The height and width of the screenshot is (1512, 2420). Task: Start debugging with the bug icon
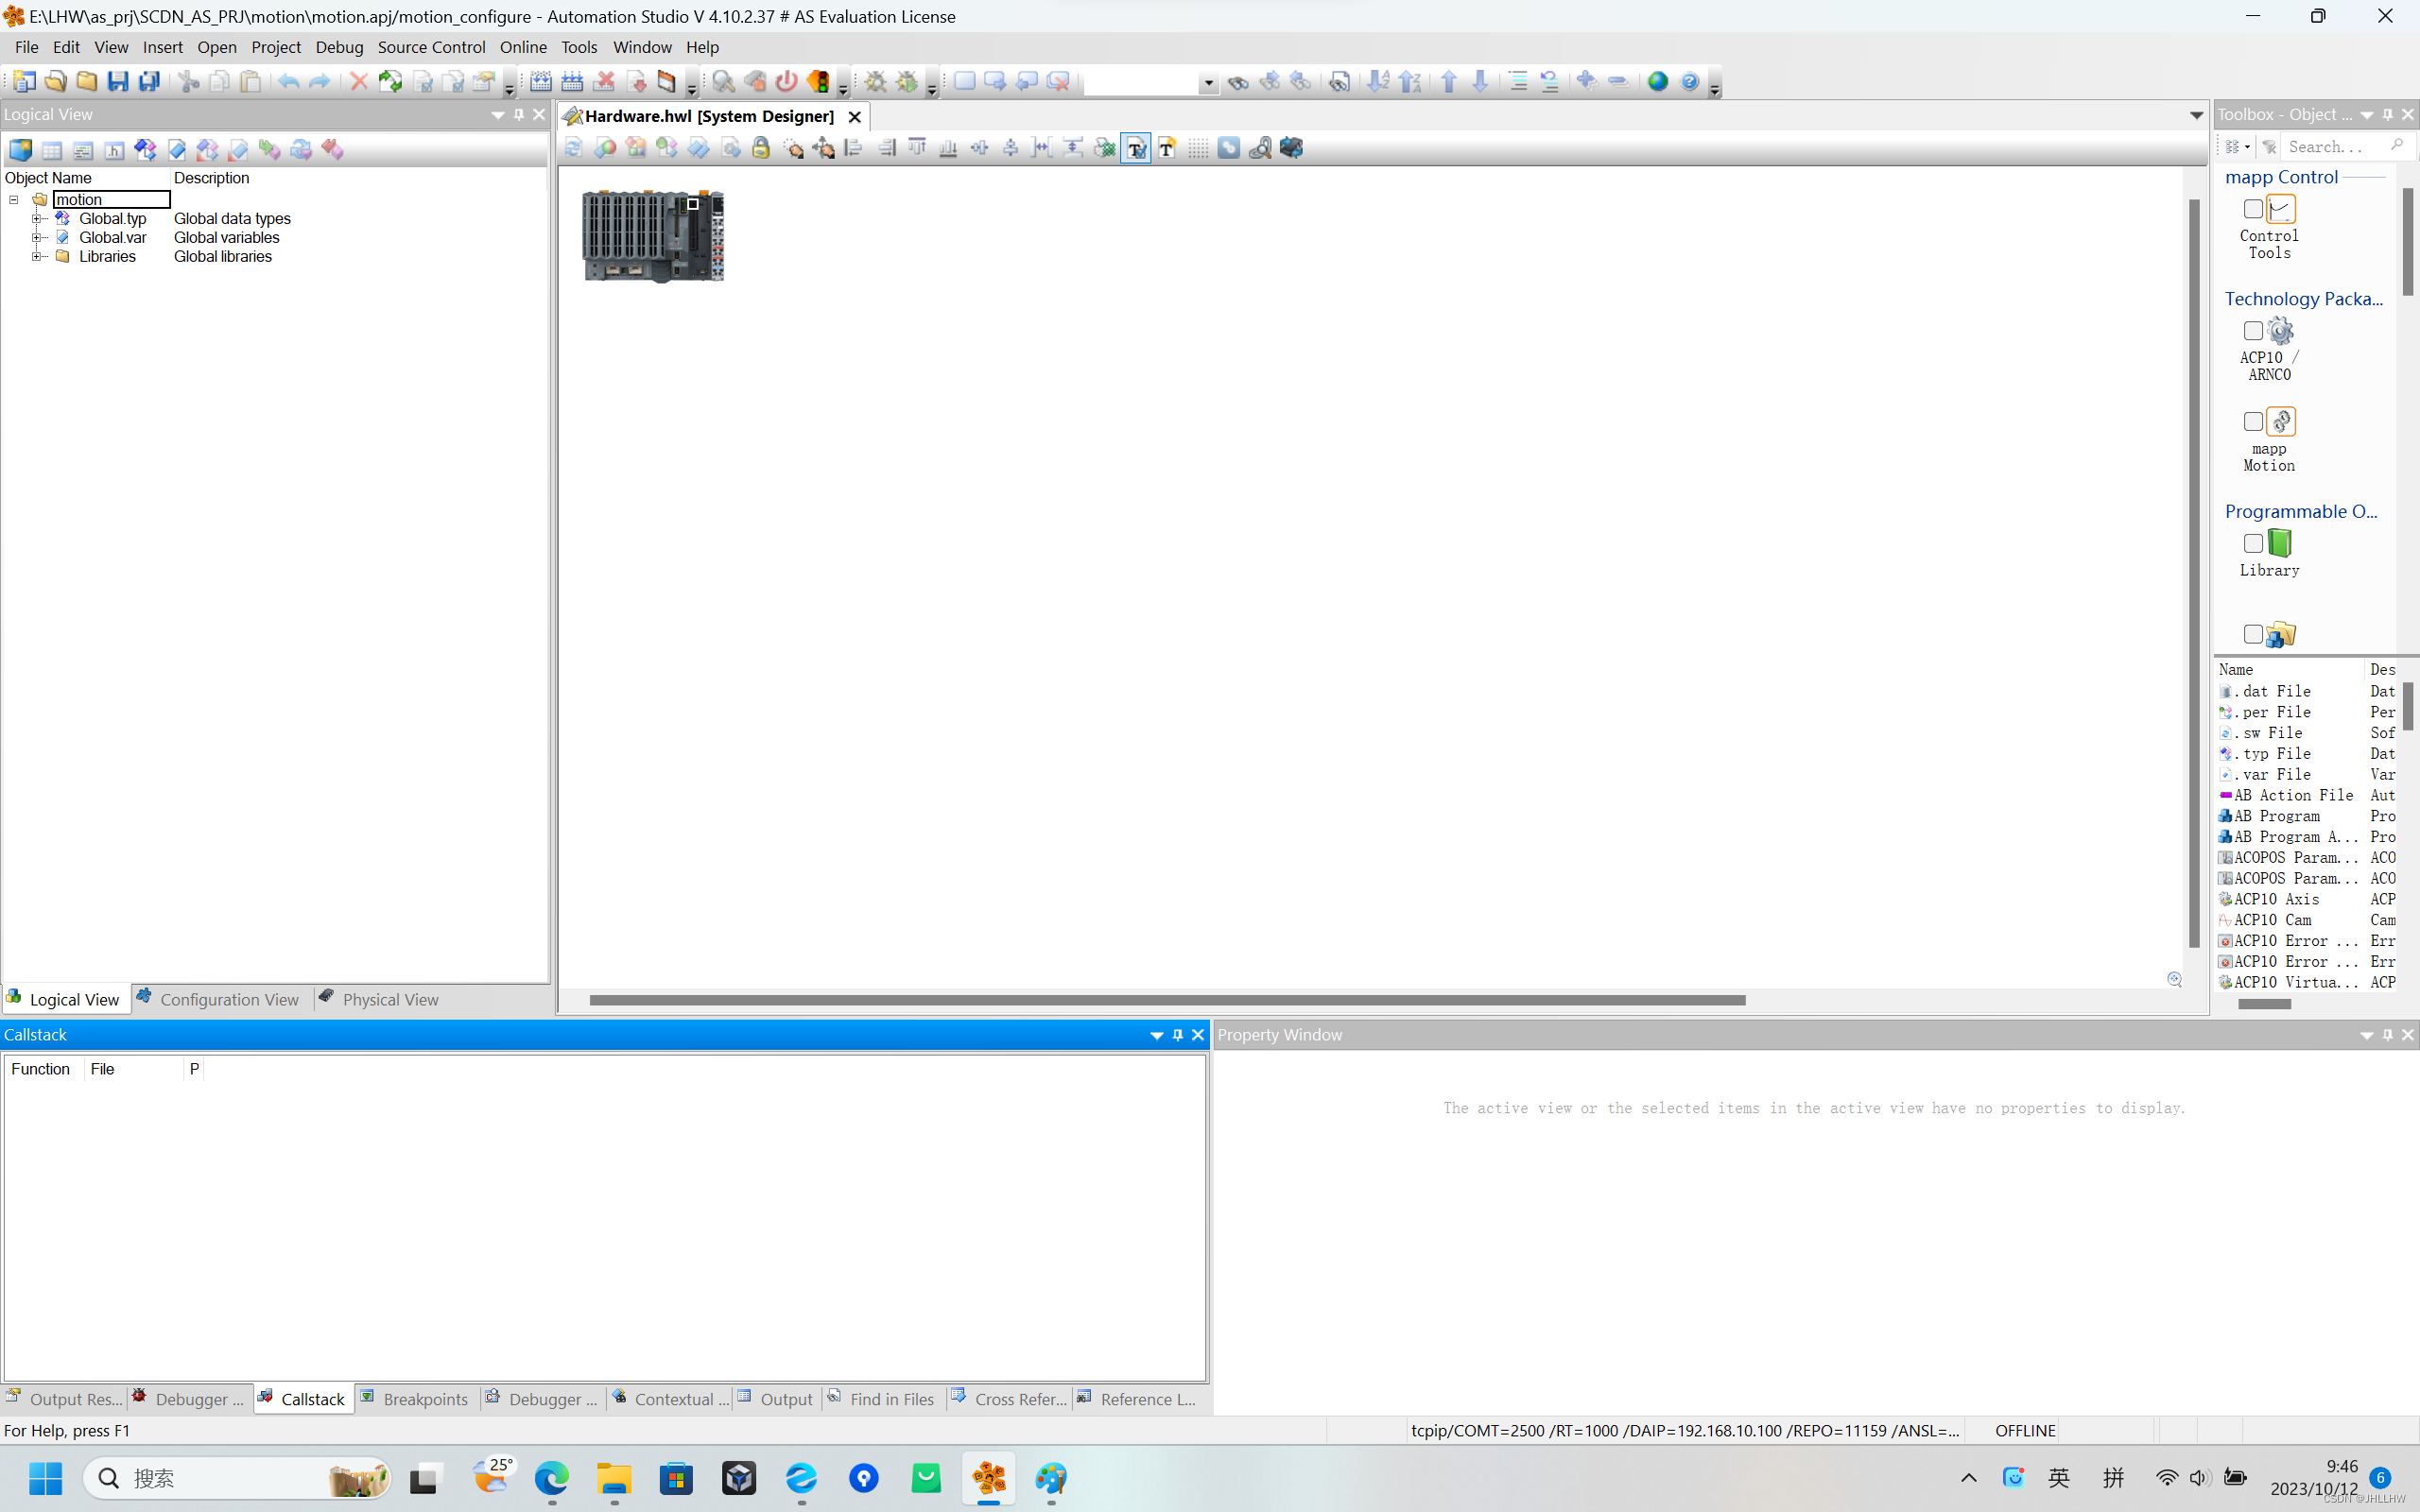[905, 81]
